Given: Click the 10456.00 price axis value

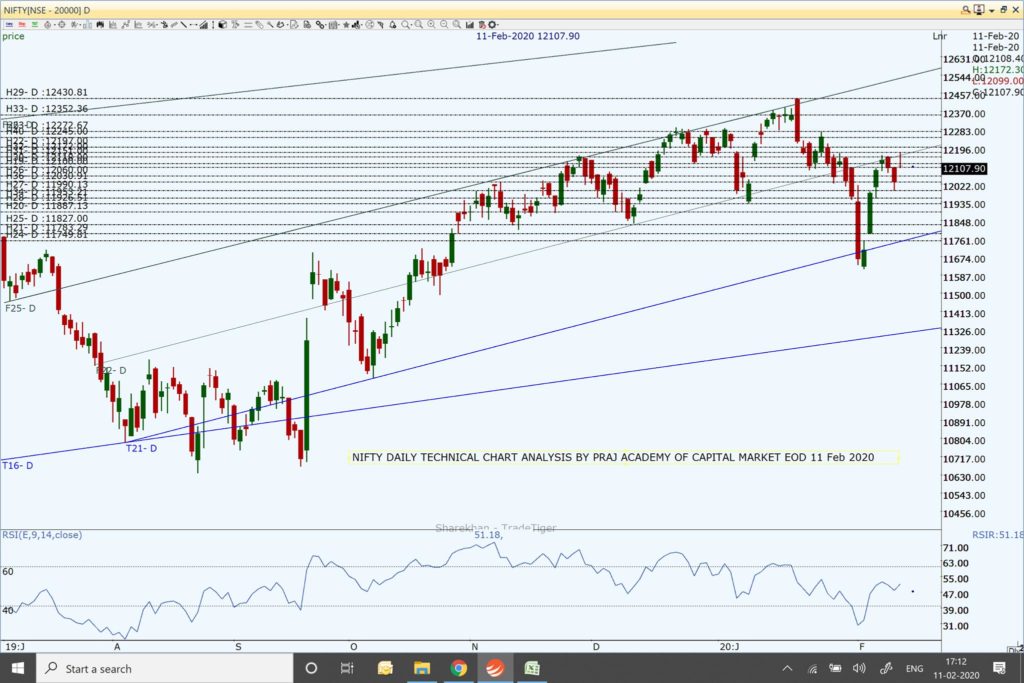Looking at the screenshot, I should pos(964,514).
